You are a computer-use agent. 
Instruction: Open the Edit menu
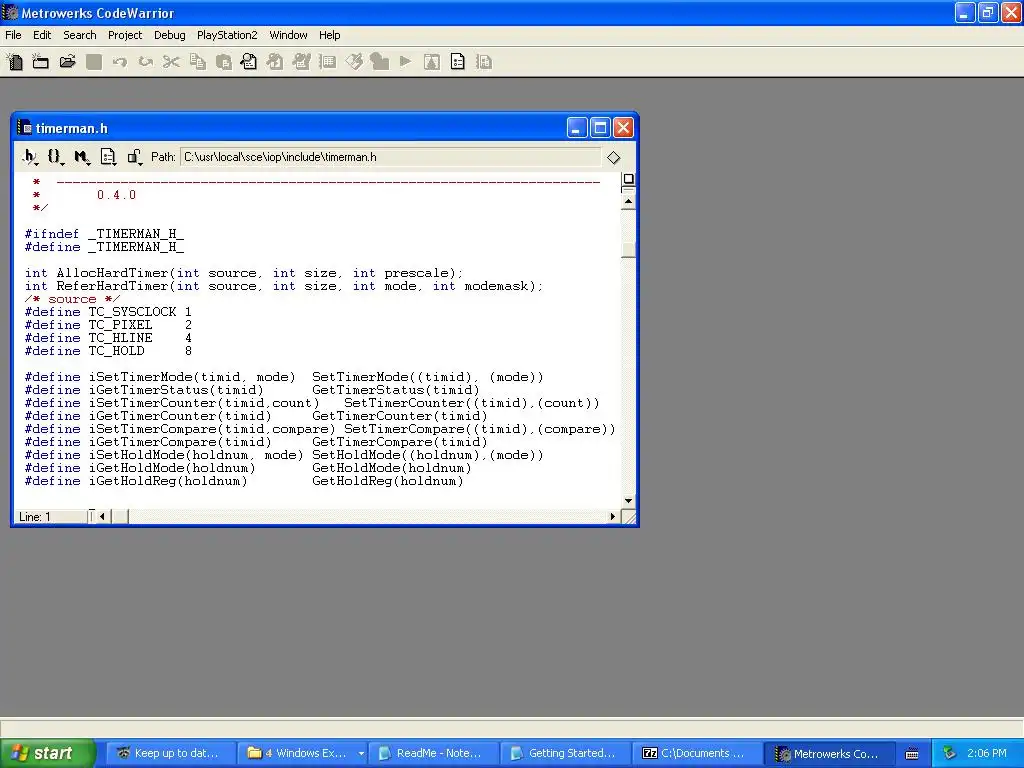(x=42, y=35)
